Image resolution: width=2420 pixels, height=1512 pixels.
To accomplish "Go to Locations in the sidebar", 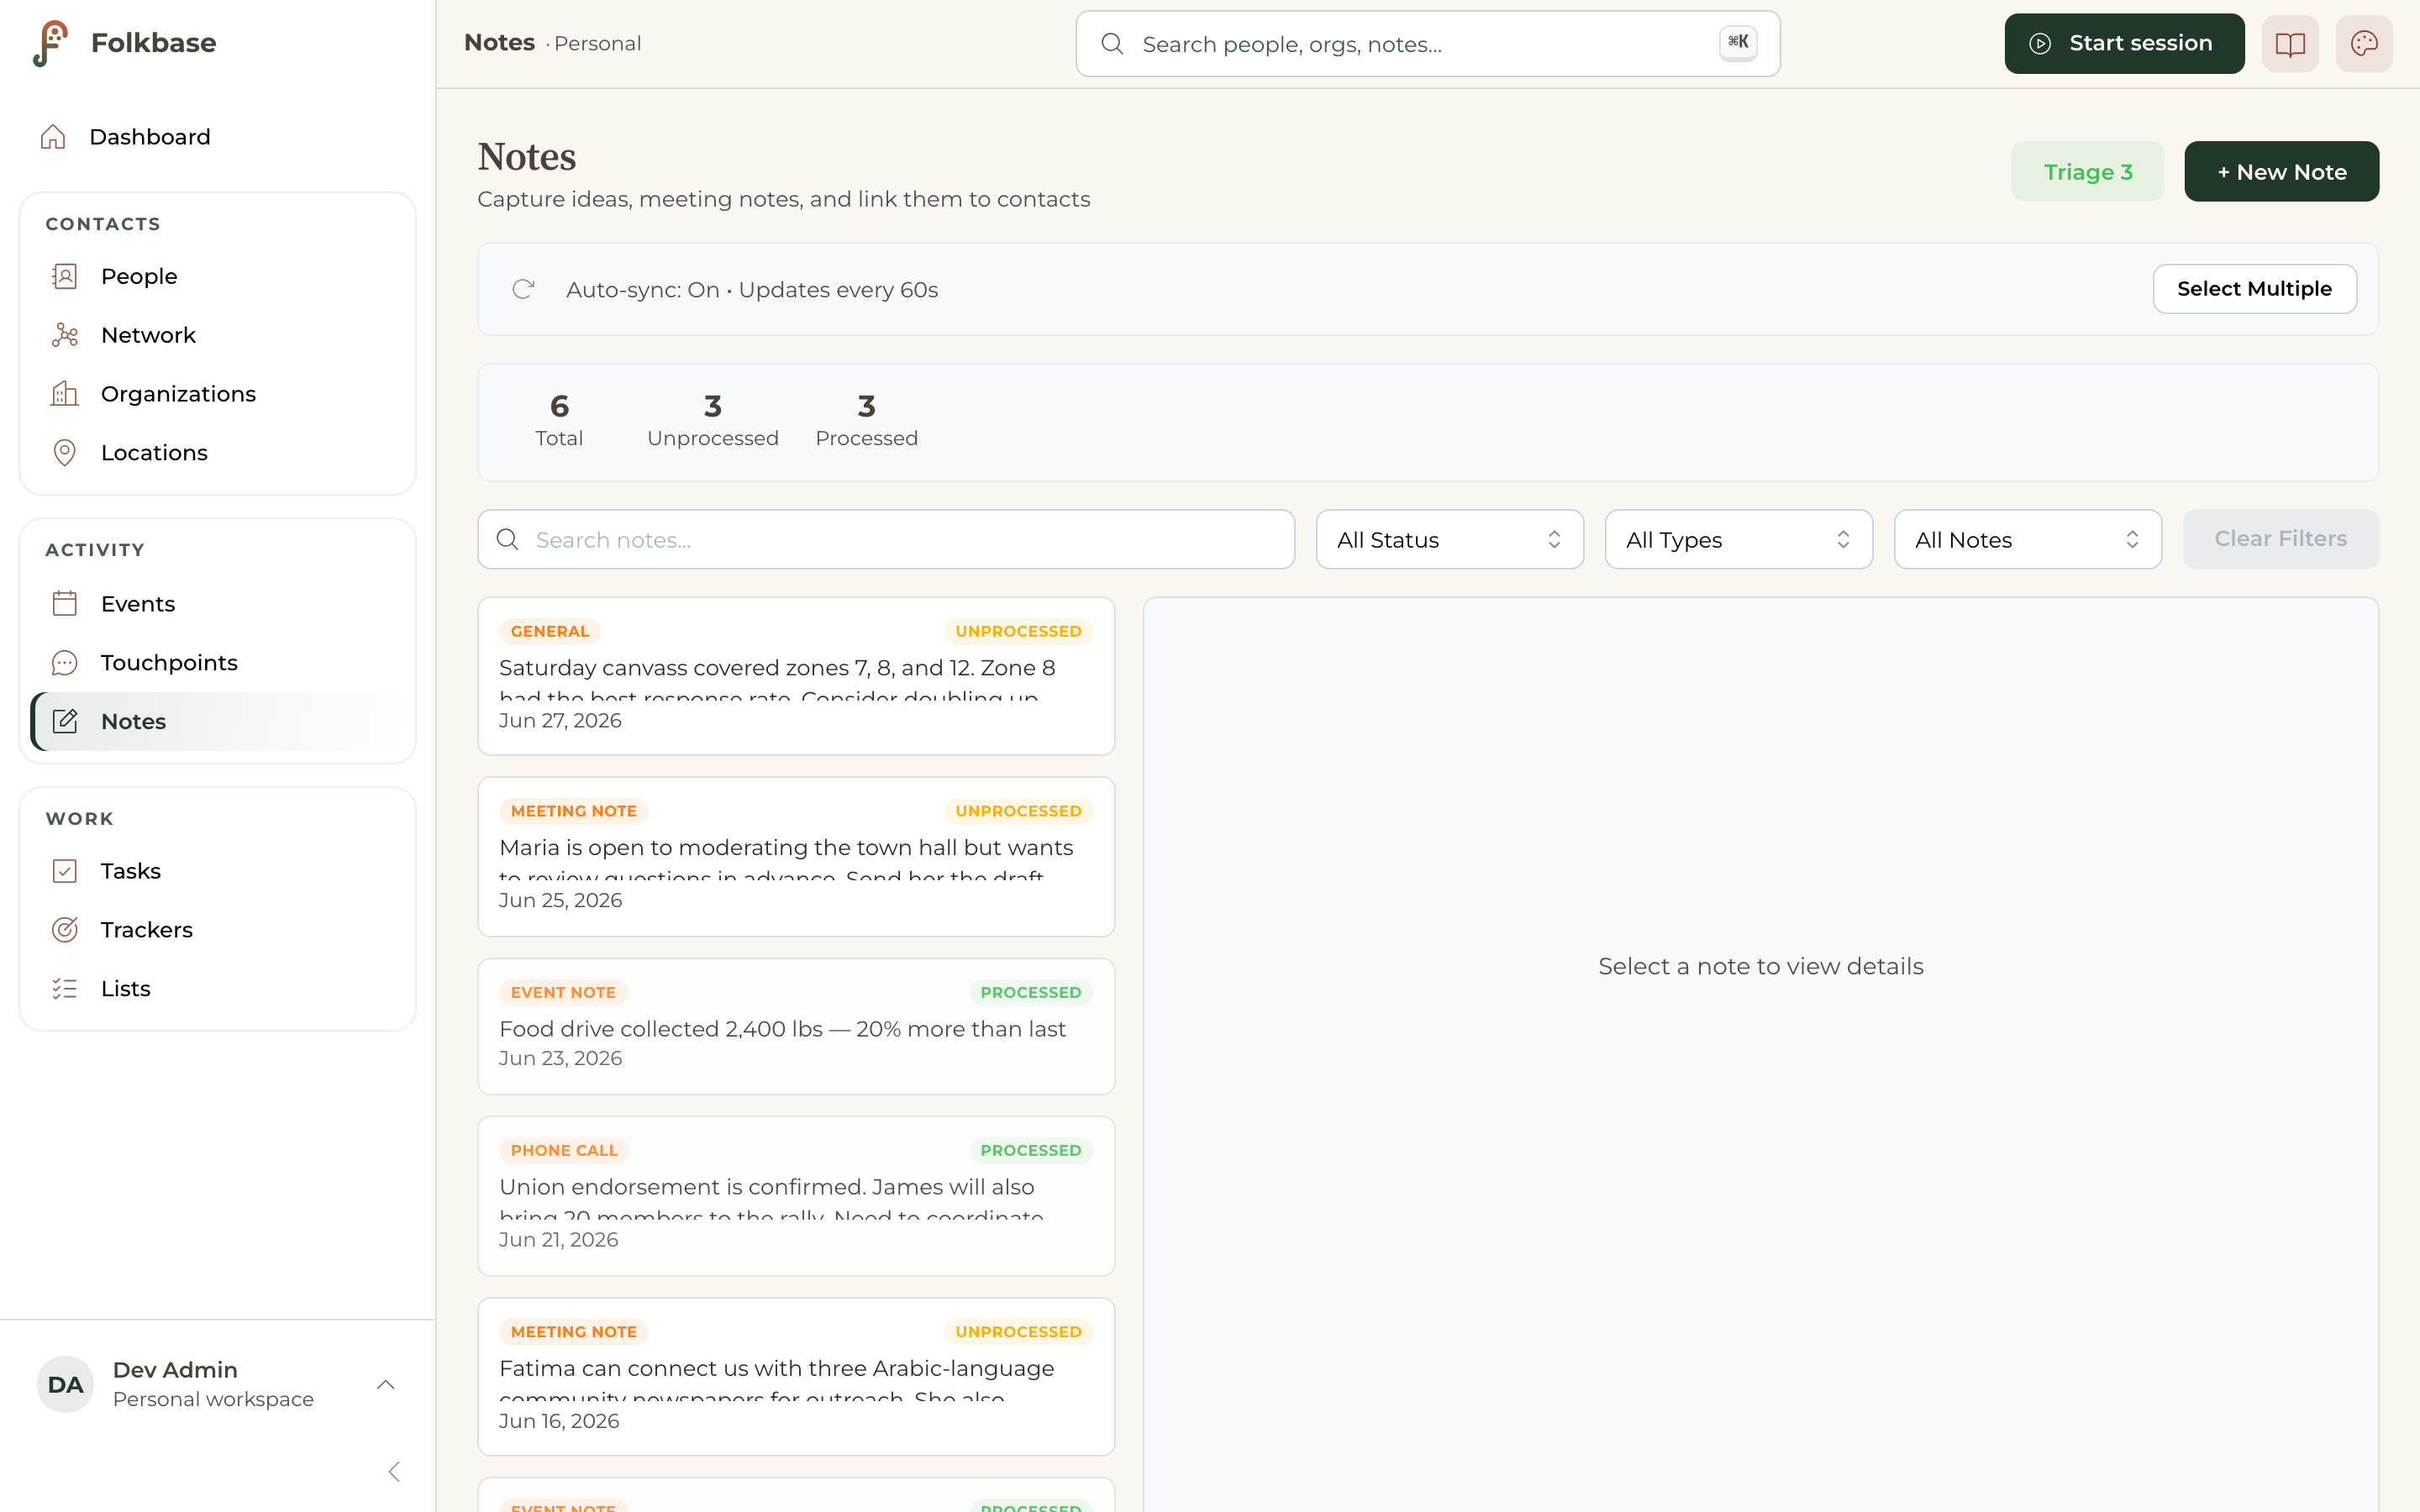I will (218, 453).
